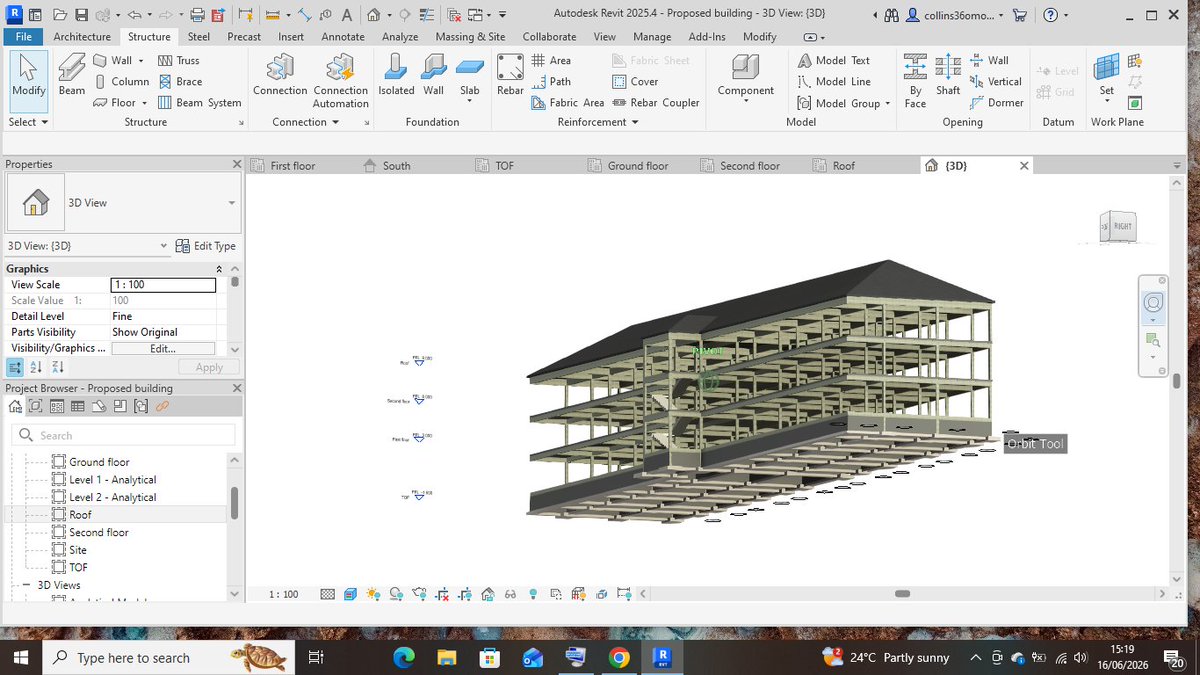Expand the Reinforcement panel dropdown
This screenshot has width=1200, height=675.
(x=598, y=122)
